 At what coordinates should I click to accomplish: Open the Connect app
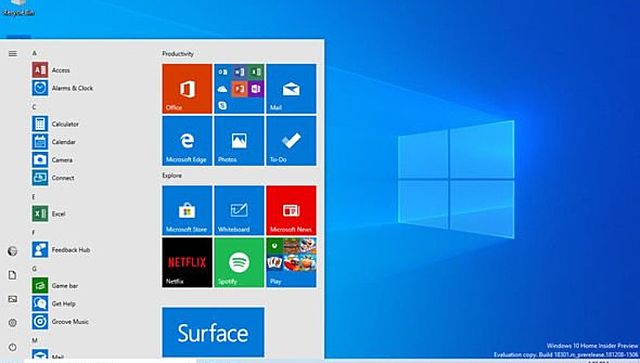tap(53, 178)
